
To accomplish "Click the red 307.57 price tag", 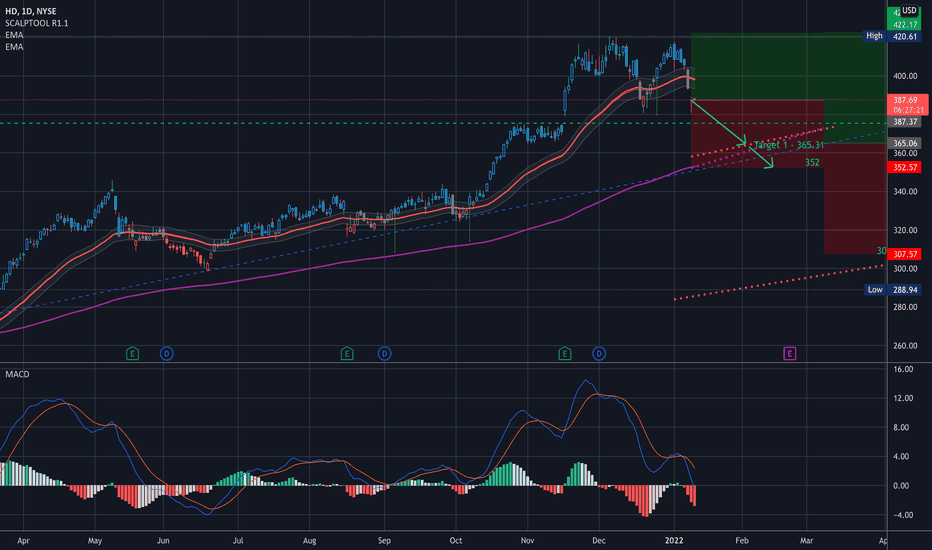I will coord(905,254).
